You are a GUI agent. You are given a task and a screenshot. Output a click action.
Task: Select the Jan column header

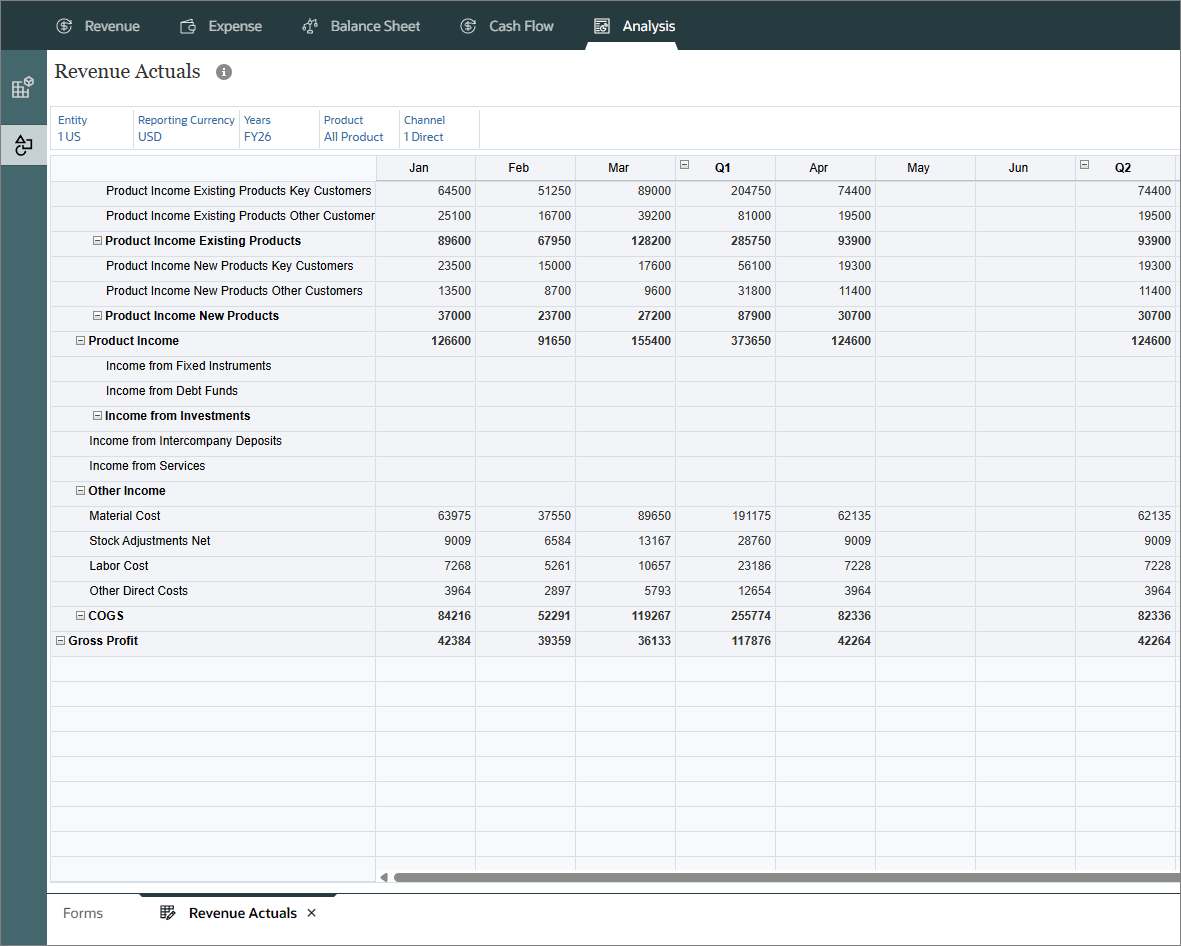(426, 168)
